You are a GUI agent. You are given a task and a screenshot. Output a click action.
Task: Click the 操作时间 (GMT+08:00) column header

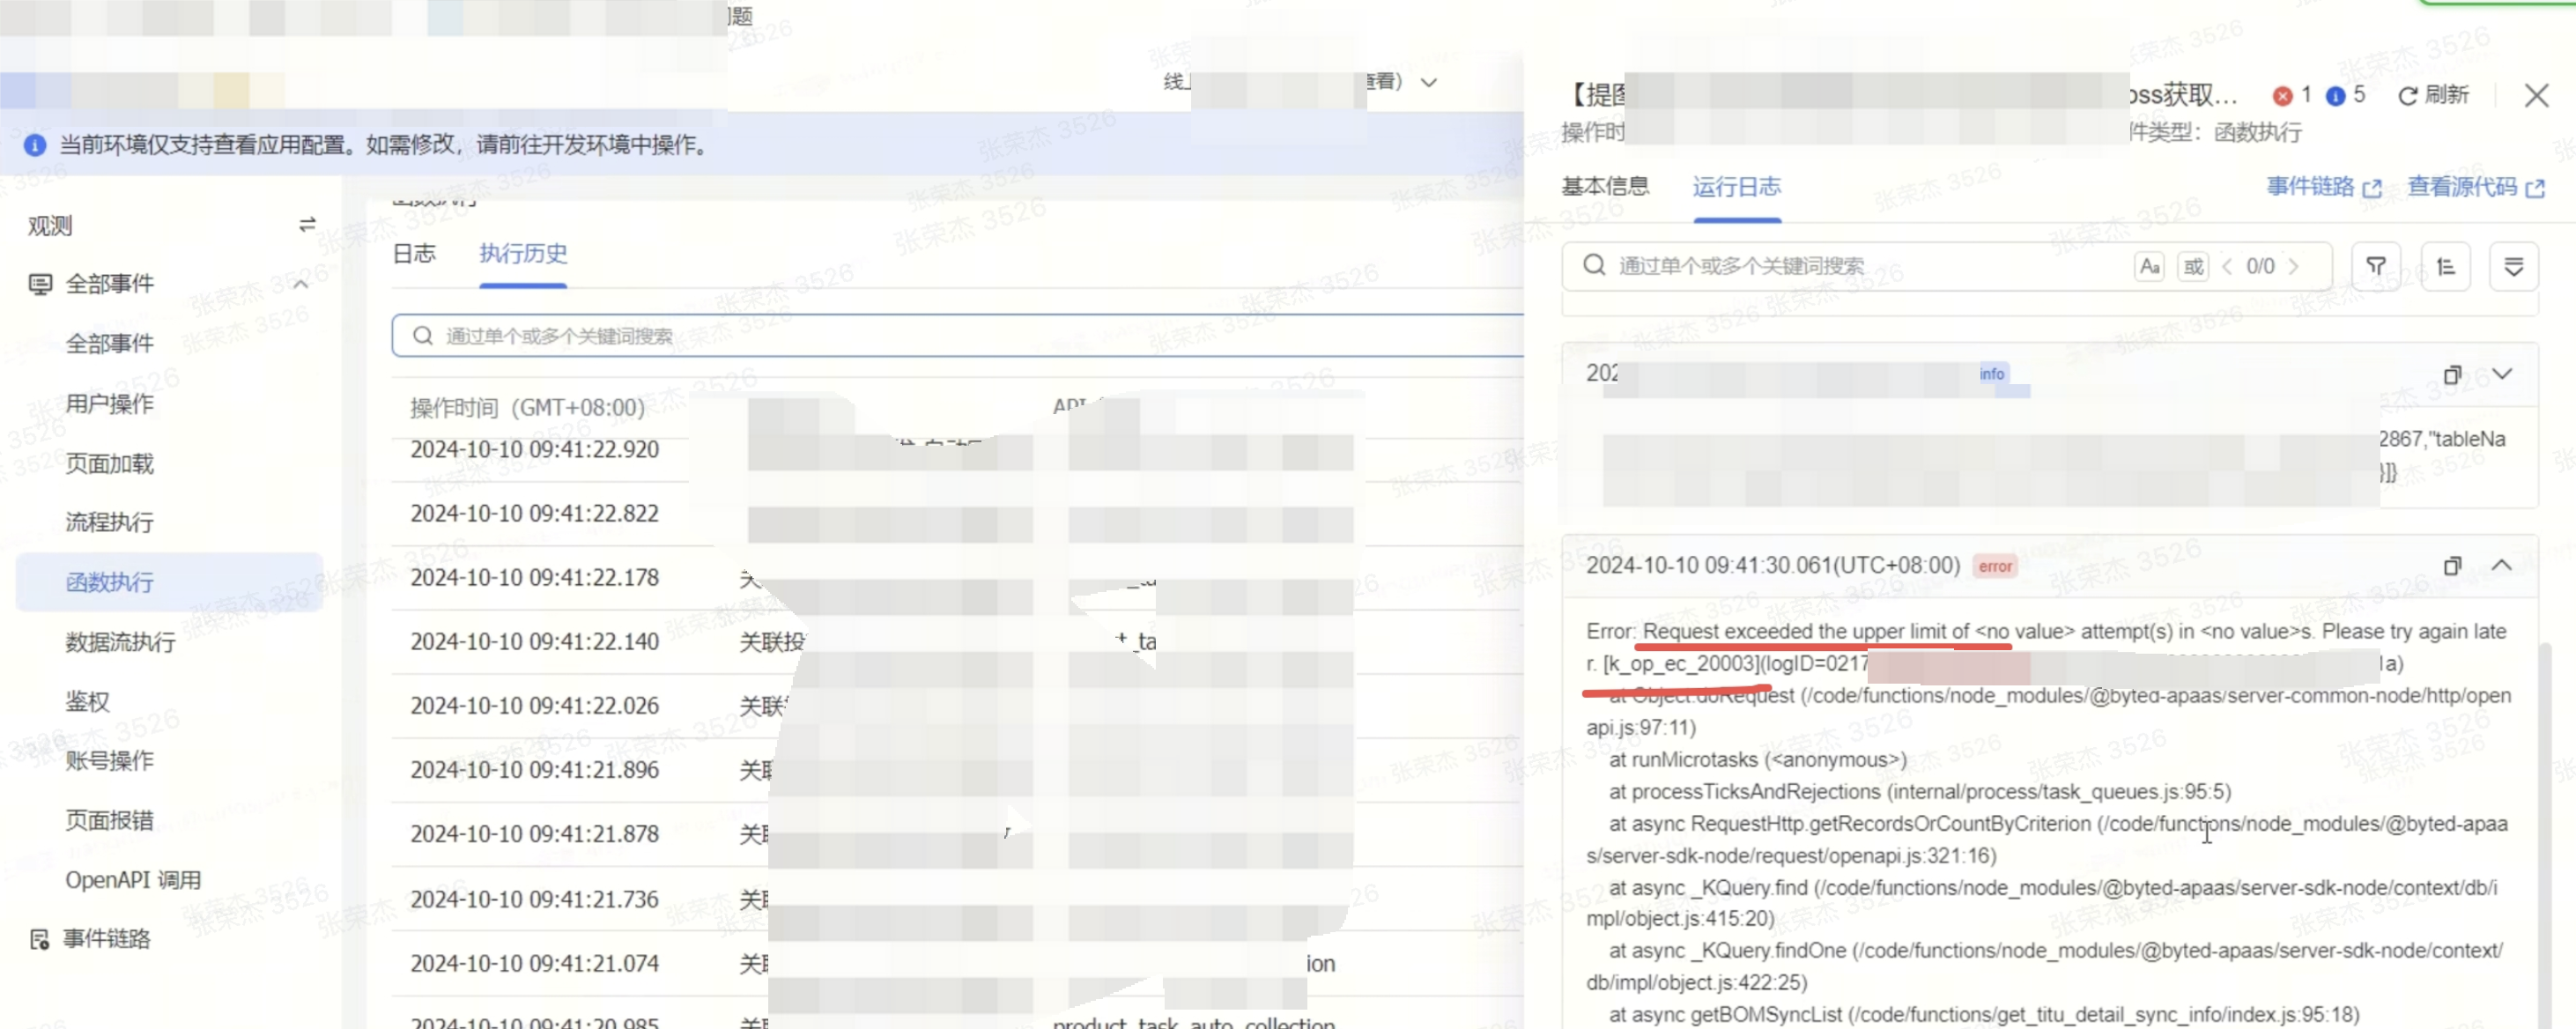click(527, 408)
